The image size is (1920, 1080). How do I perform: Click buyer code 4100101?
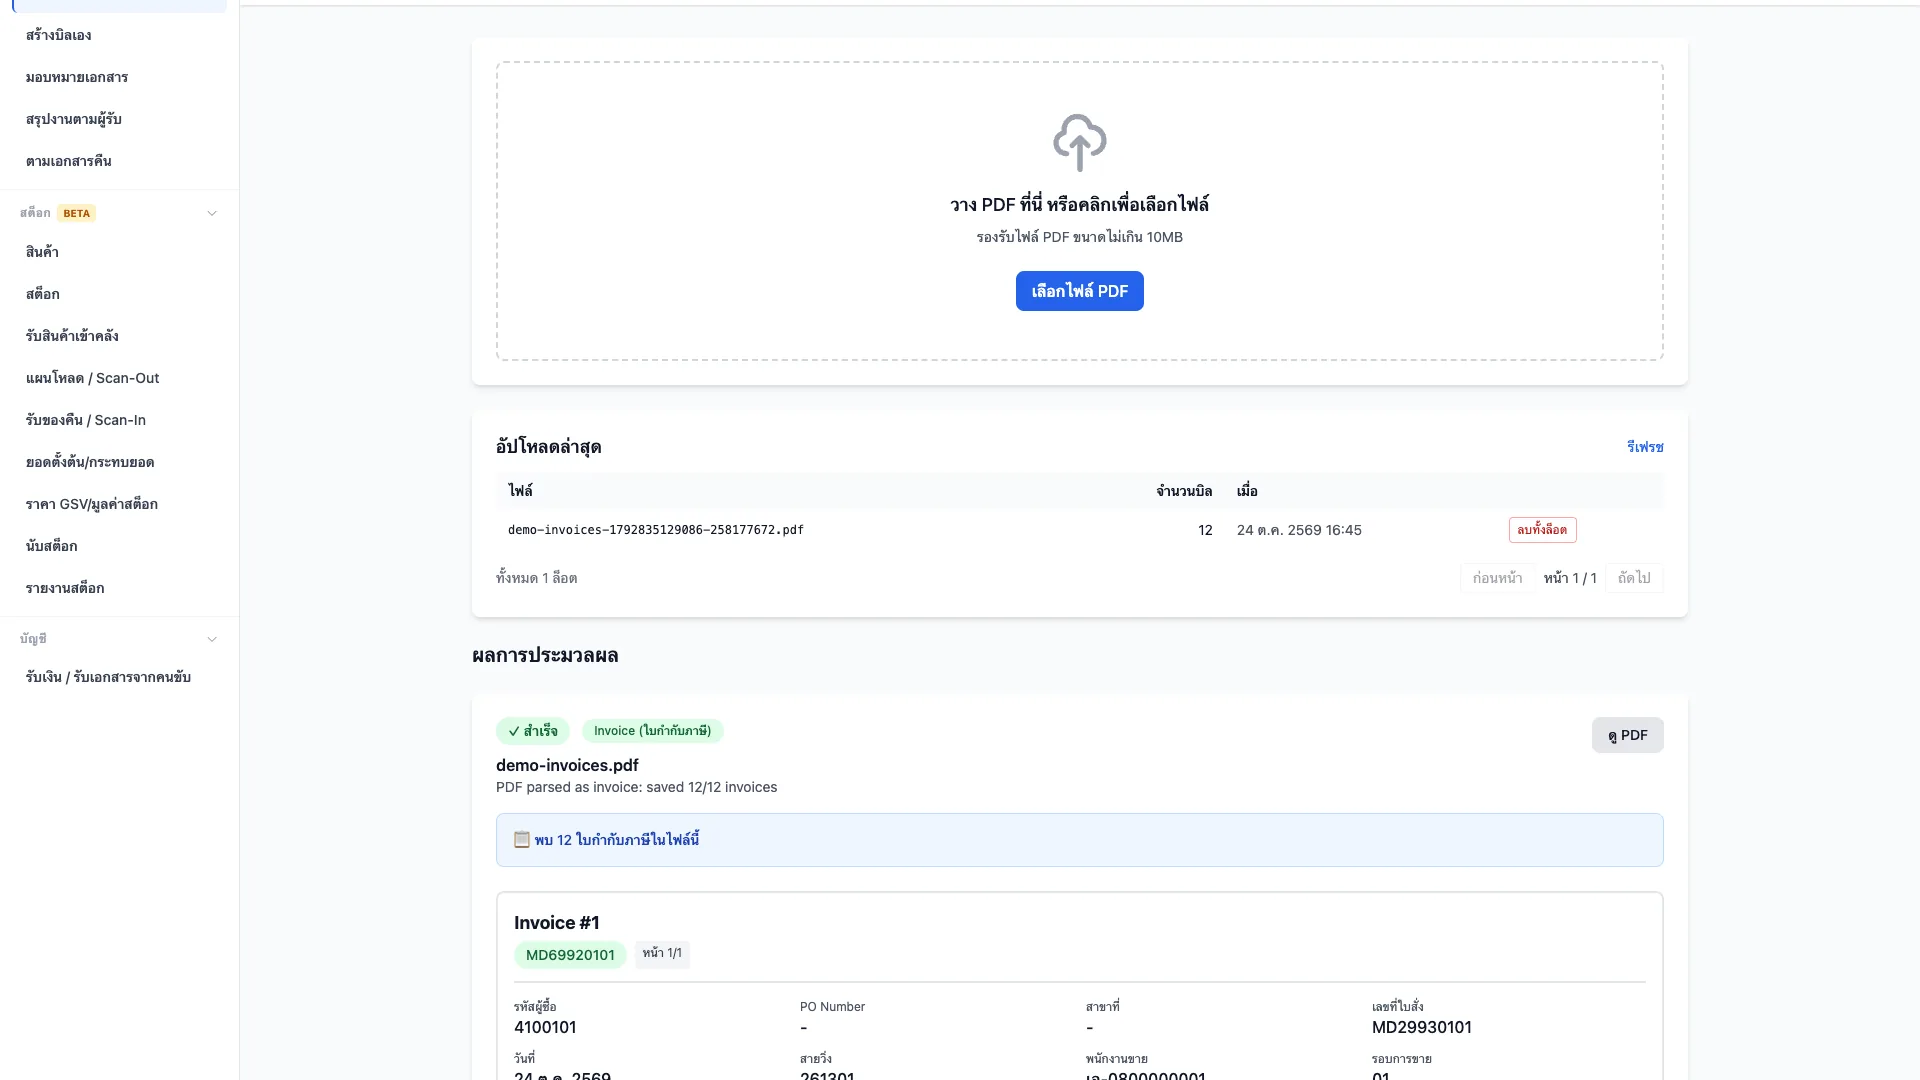tap(545, 1028)
